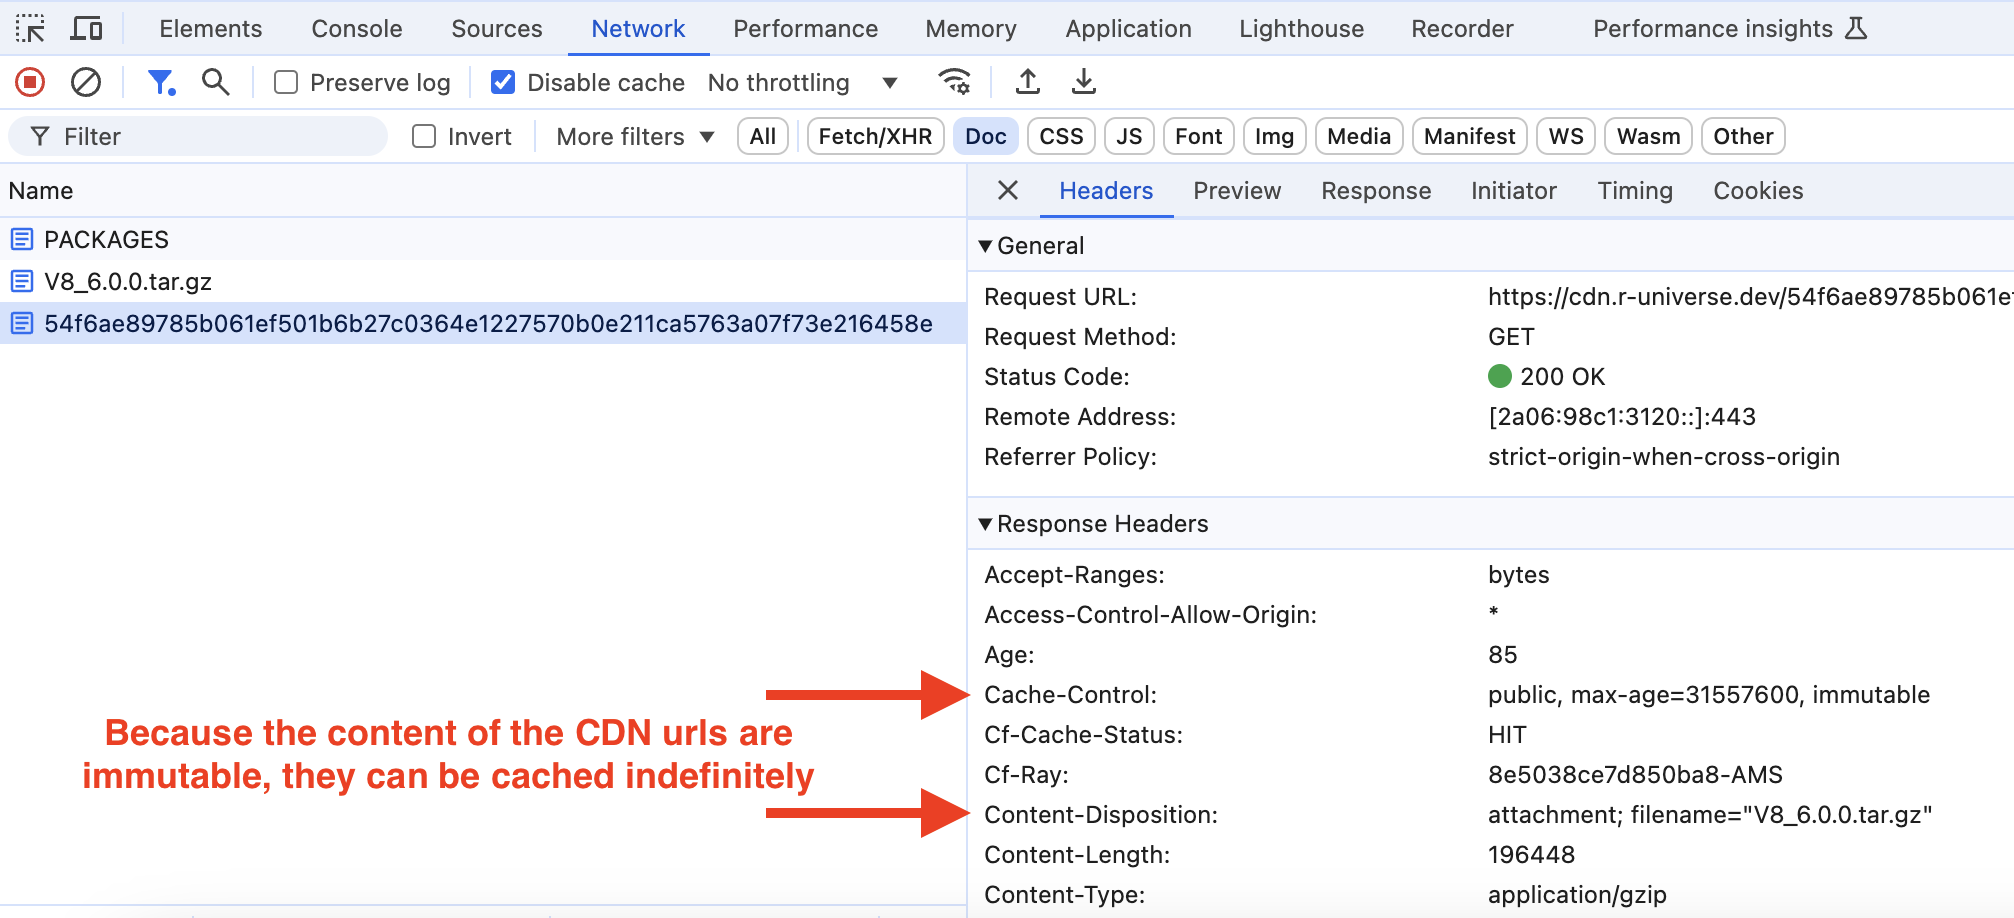Open the No throttling dropdown

click(x=802, y=82)
